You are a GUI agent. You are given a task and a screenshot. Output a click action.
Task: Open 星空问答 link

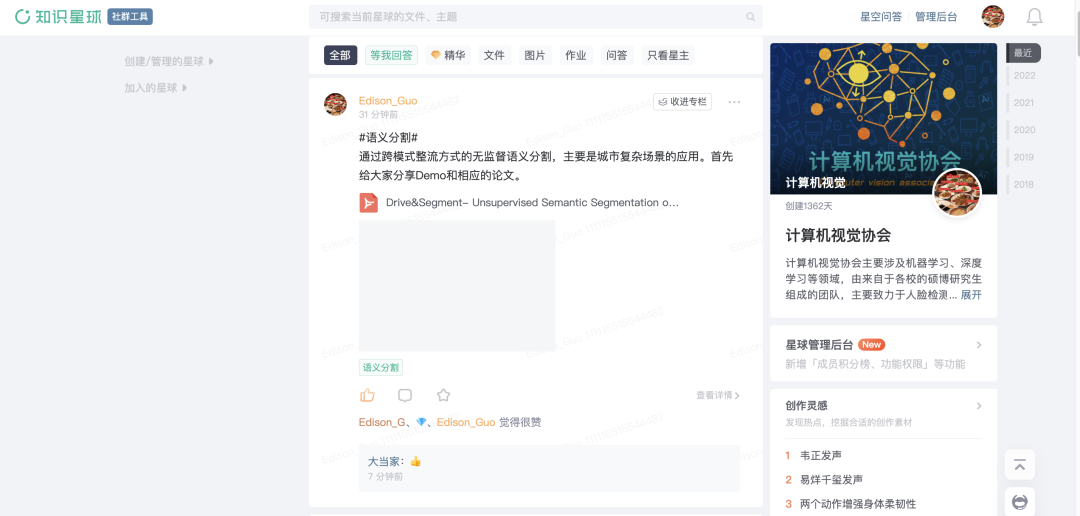click(x=880, y=17)
